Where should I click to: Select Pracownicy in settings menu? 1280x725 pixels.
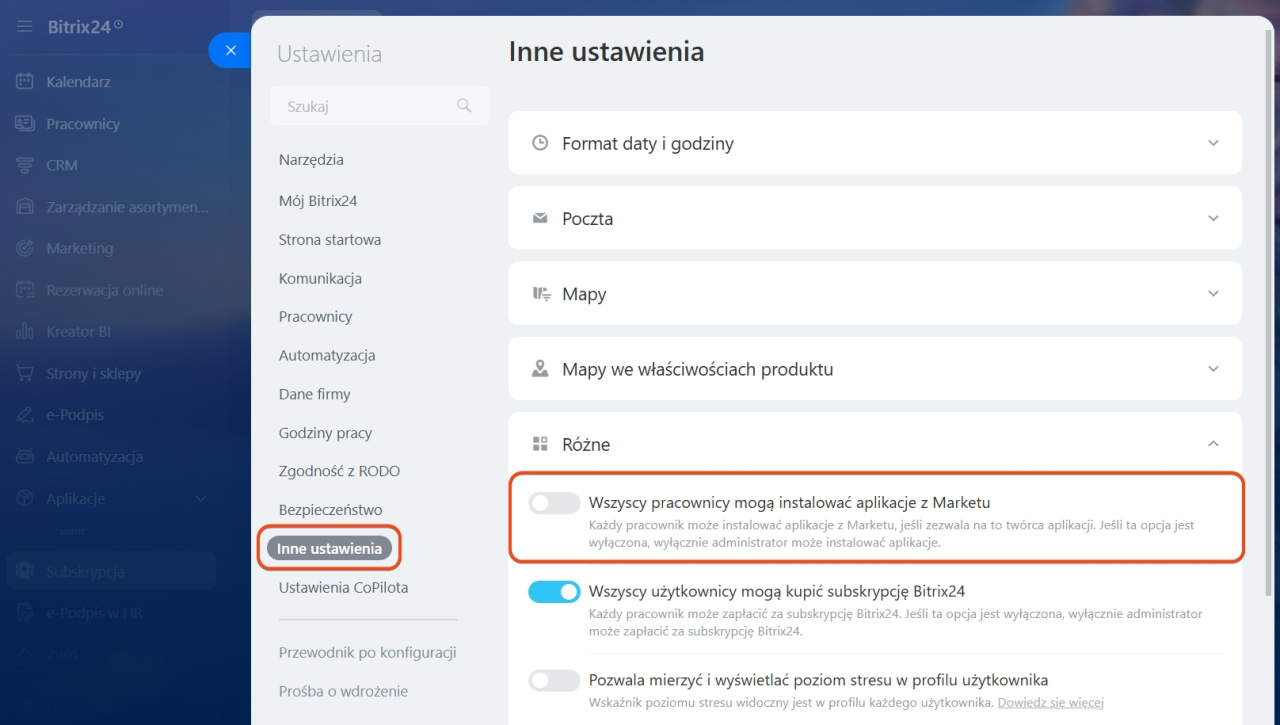tap(316, 317)
